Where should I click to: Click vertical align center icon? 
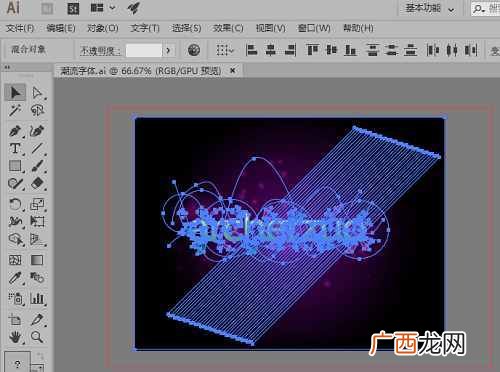click(332, 50)
